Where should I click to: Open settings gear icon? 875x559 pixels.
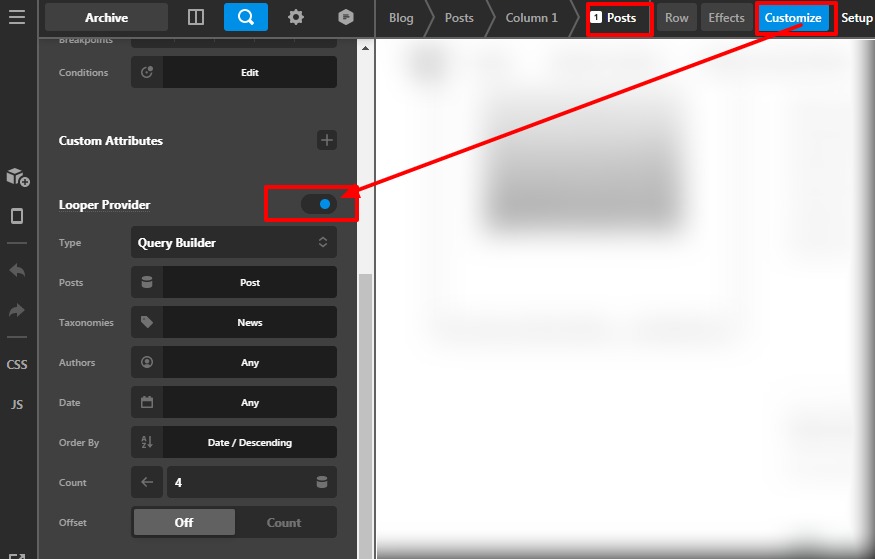click(x=296, y=17)
